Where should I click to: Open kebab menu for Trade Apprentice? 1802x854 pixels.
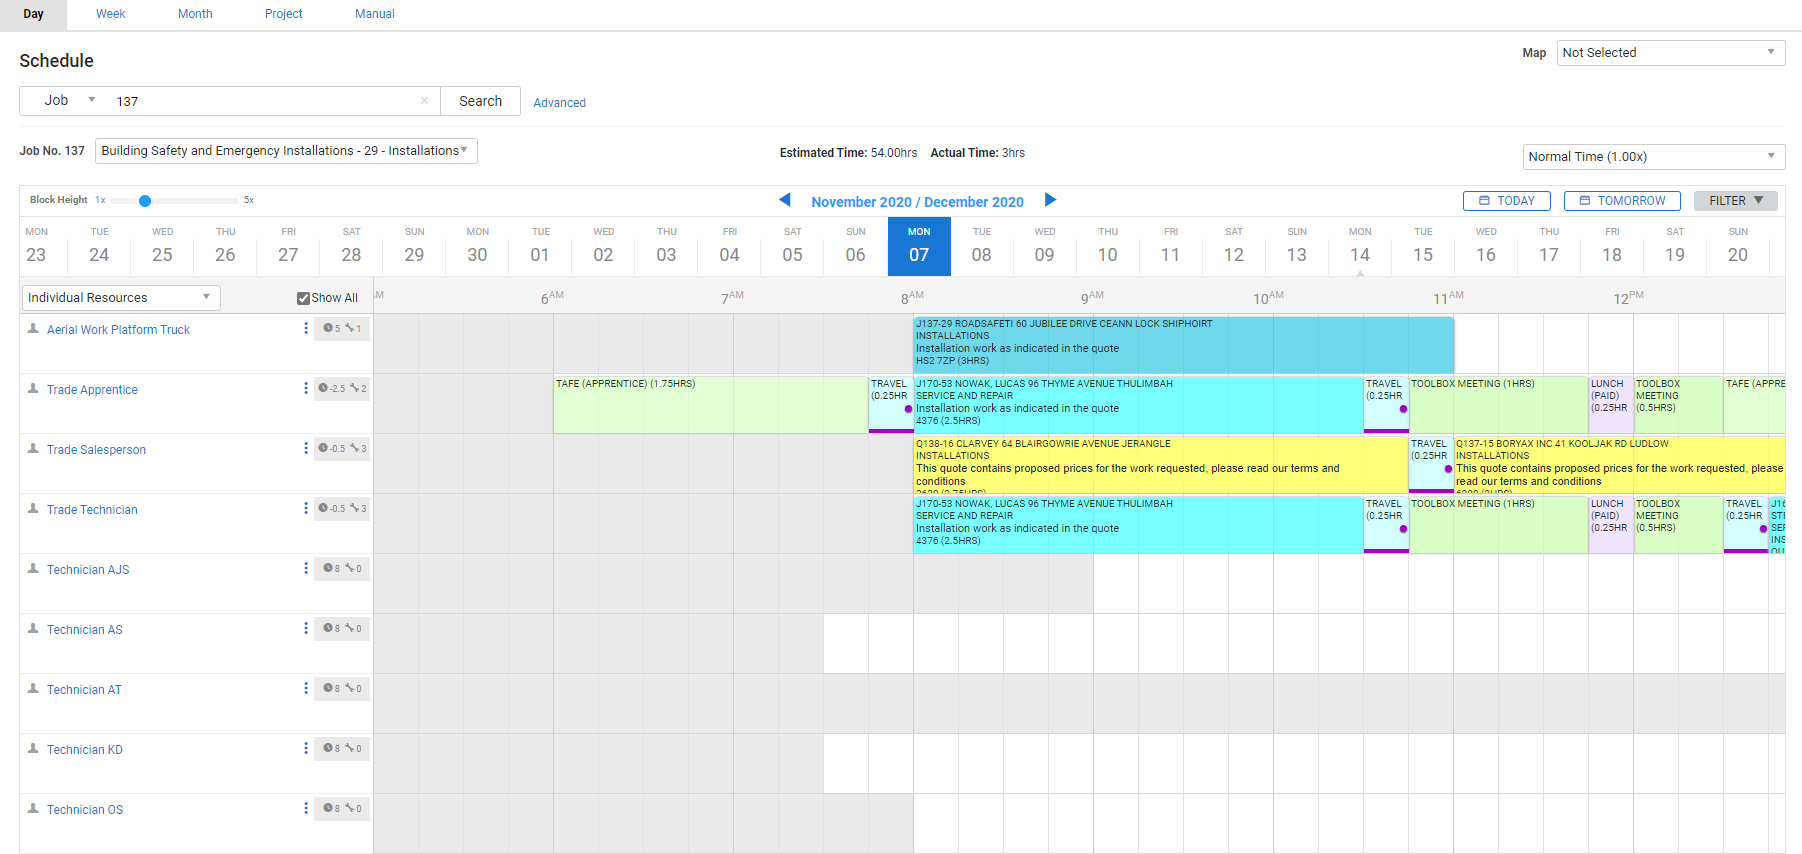click(x=306, y=388)
